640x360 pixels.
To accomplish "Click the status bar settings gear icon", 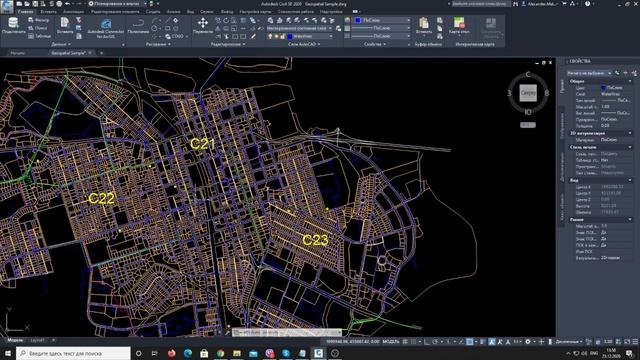I will (527, 341).
